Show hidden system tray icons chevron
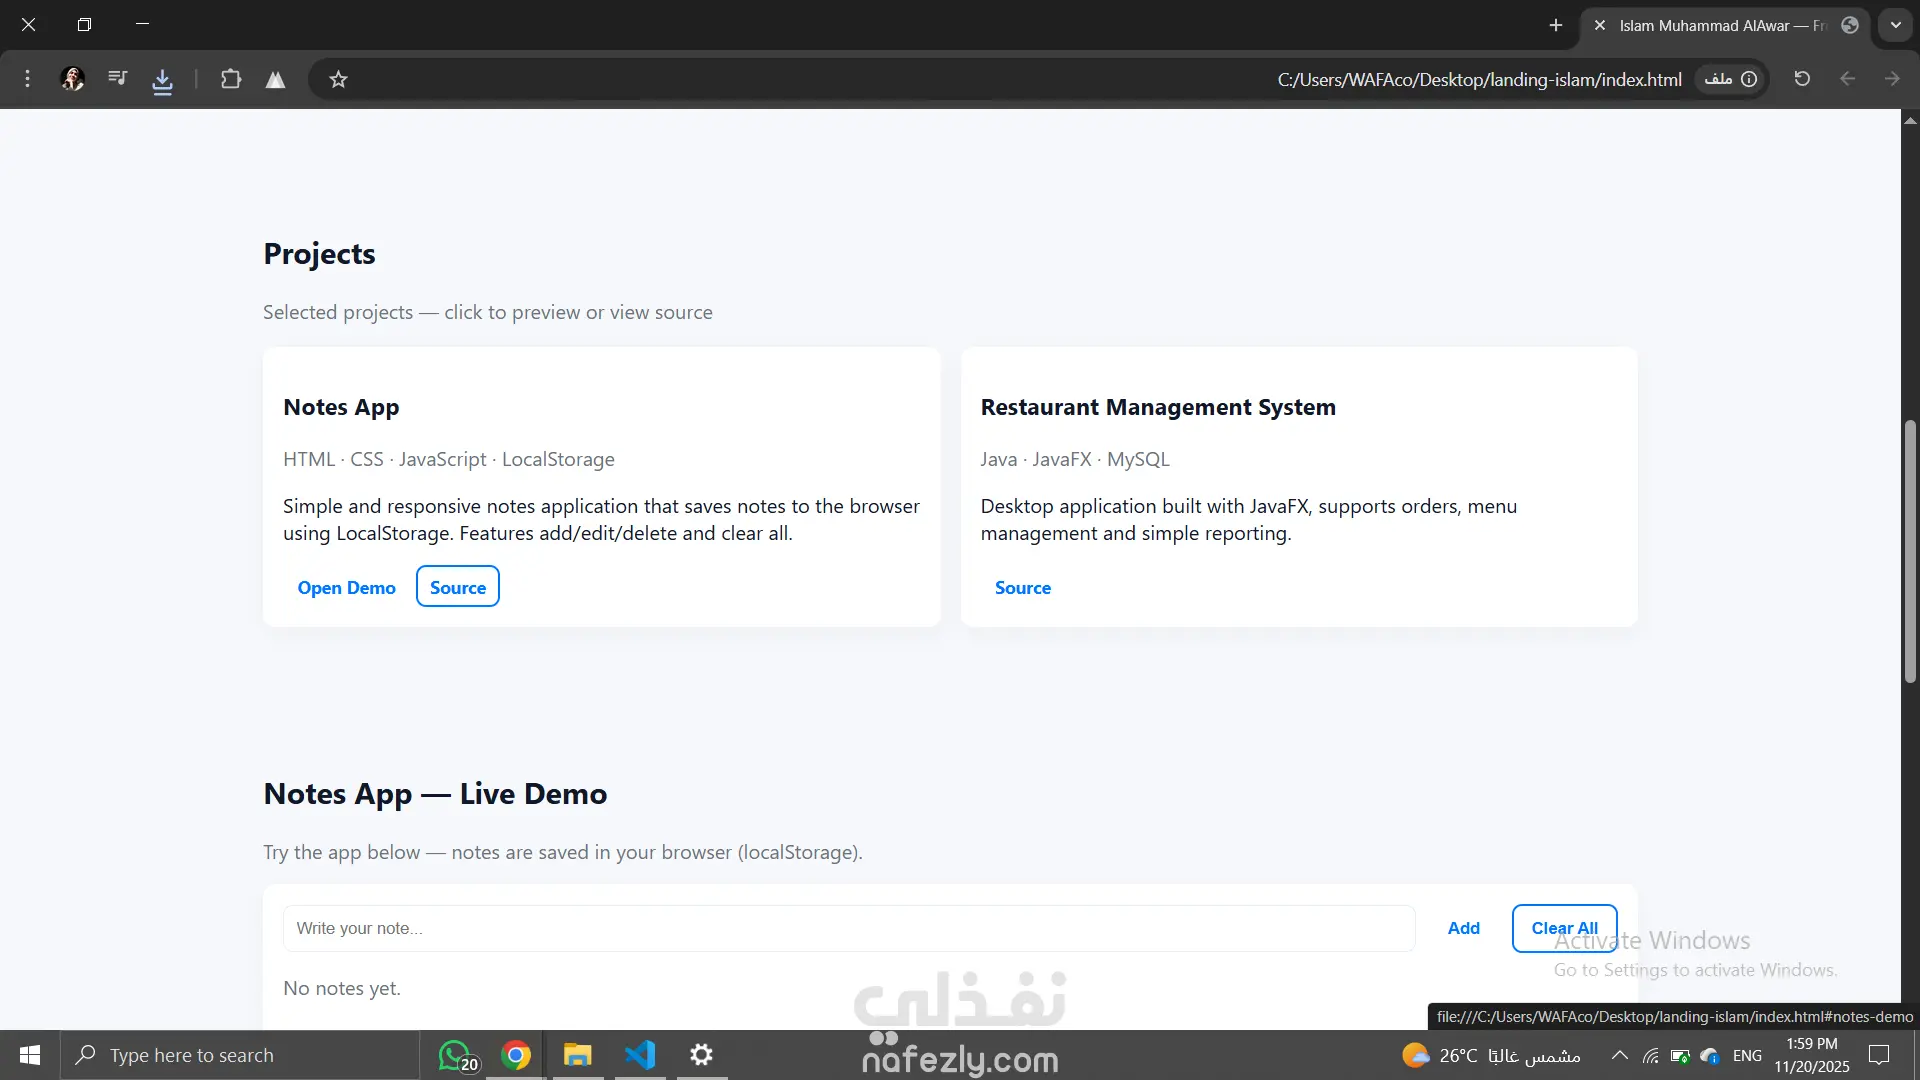The width and height of the screenshot is (1920, 1080). 1619,1055
